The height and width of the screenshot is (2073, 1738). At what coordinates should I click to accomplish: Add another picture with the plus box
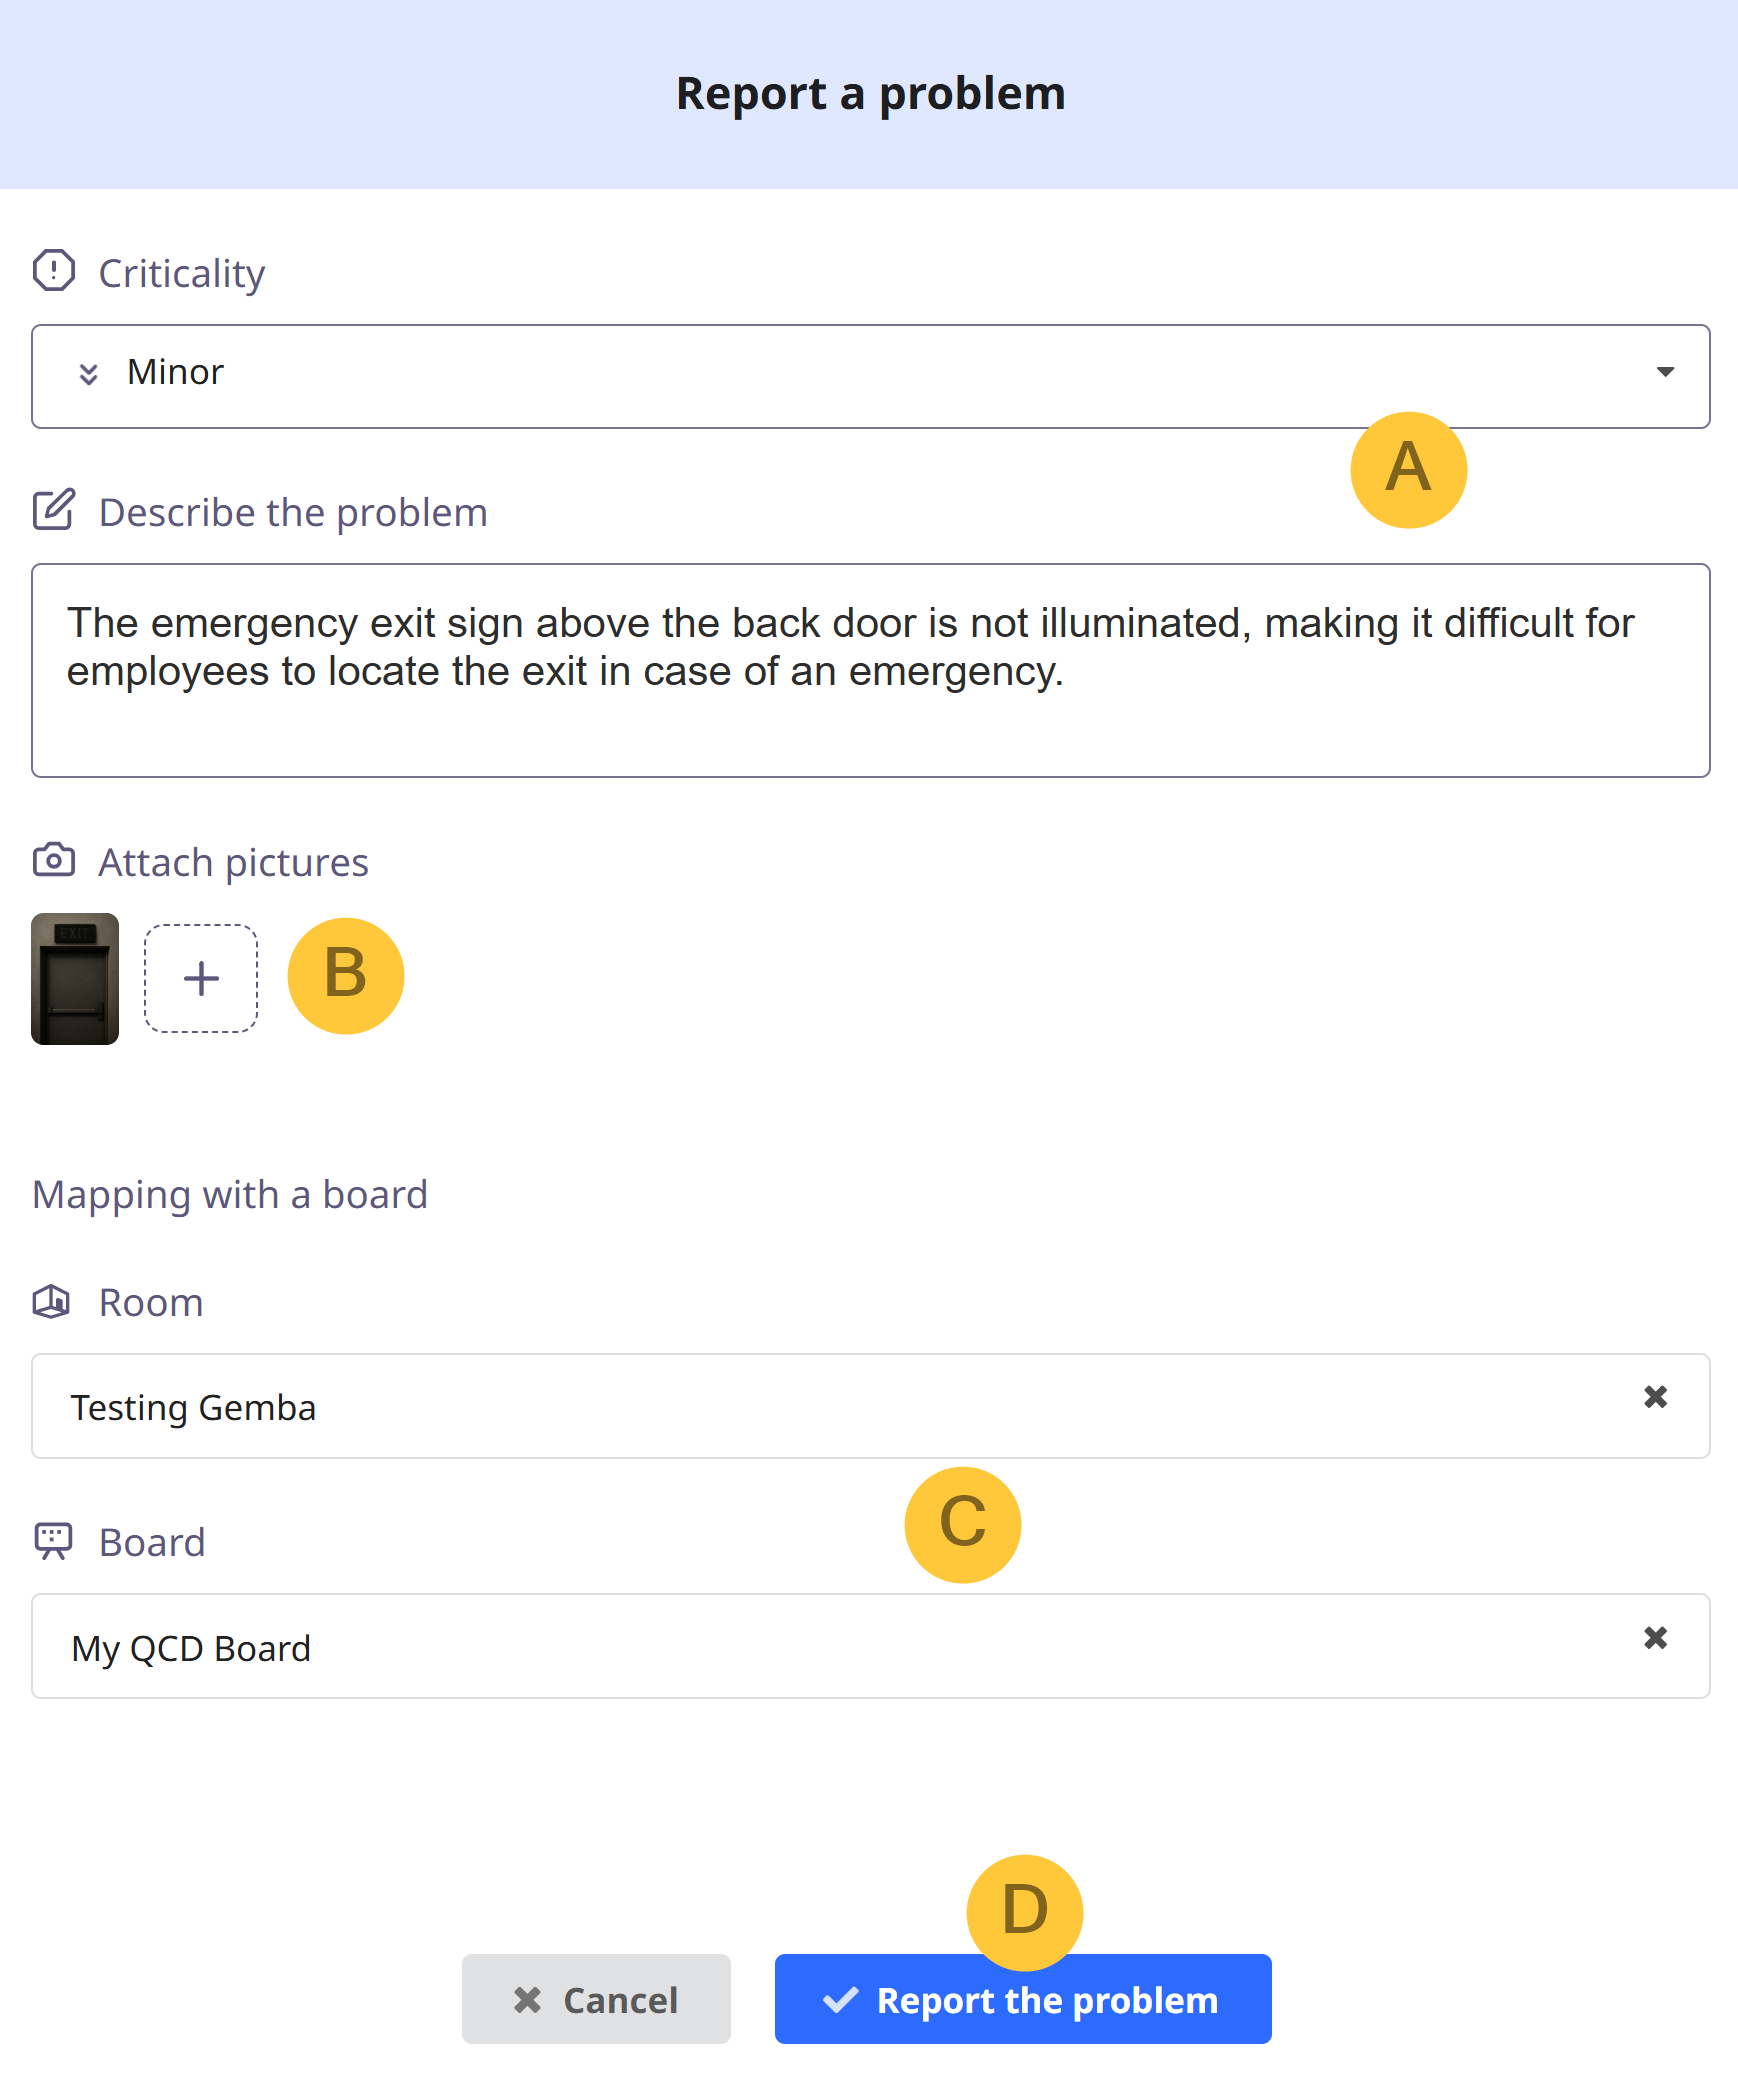pos(201,978)
